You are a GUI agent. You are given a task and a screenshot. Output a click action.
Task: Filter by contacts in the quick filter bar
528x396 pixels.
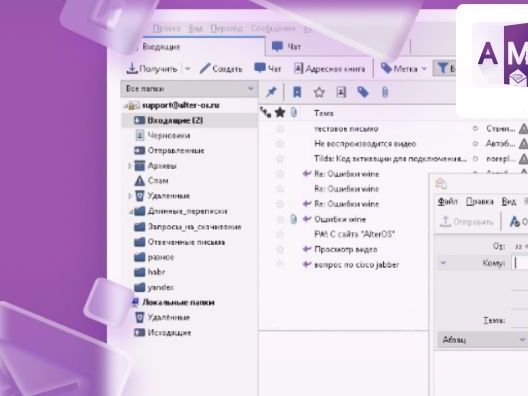click(341, 92)
